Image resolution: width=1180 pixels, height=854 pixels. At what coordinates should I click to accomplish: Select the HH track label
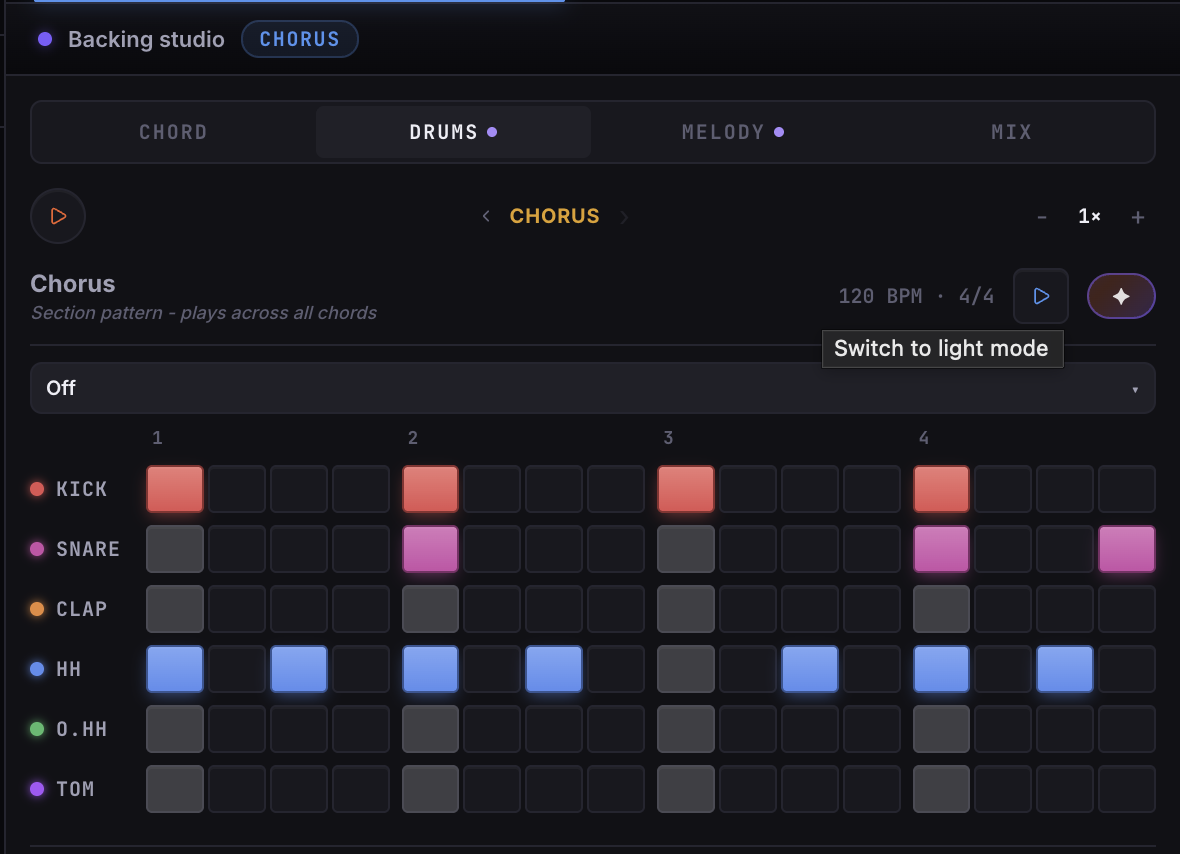(68, 669)
